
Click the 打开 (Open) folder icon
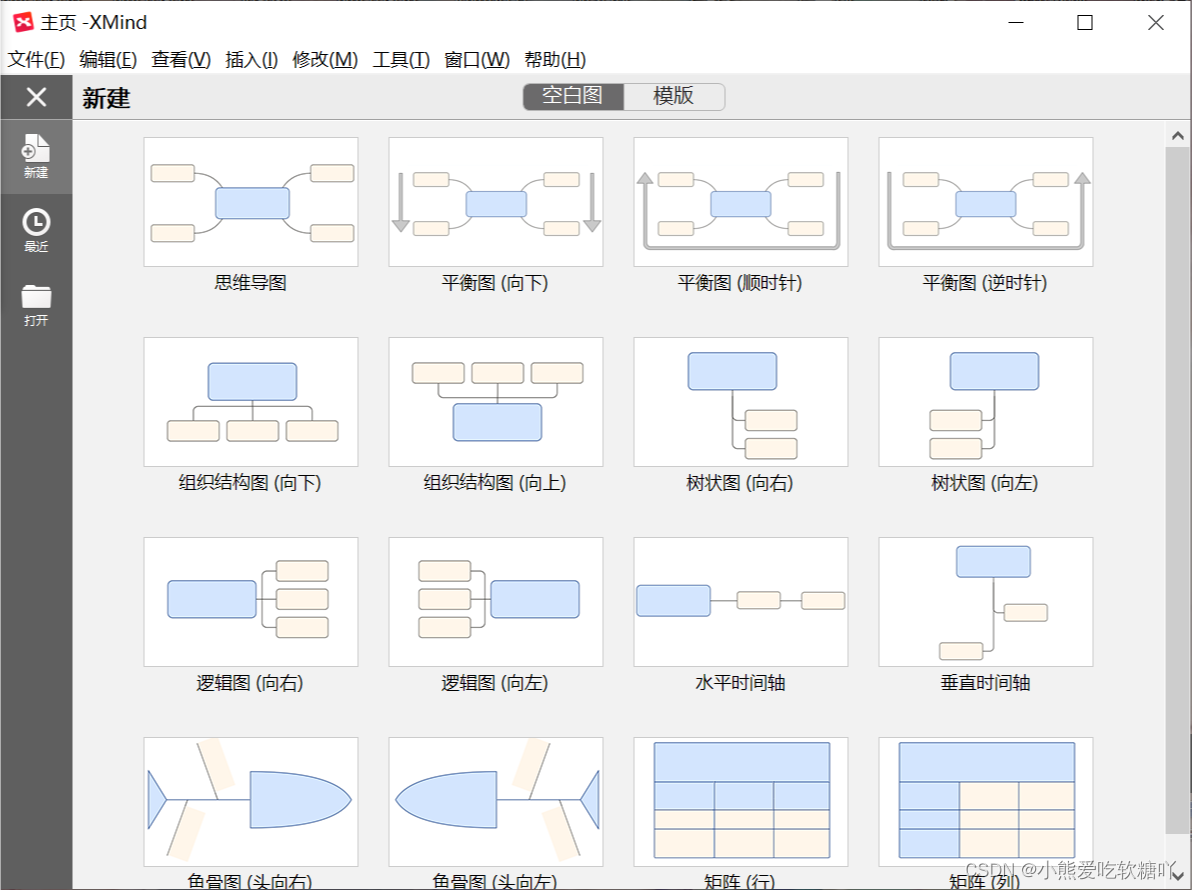[36, 305]
